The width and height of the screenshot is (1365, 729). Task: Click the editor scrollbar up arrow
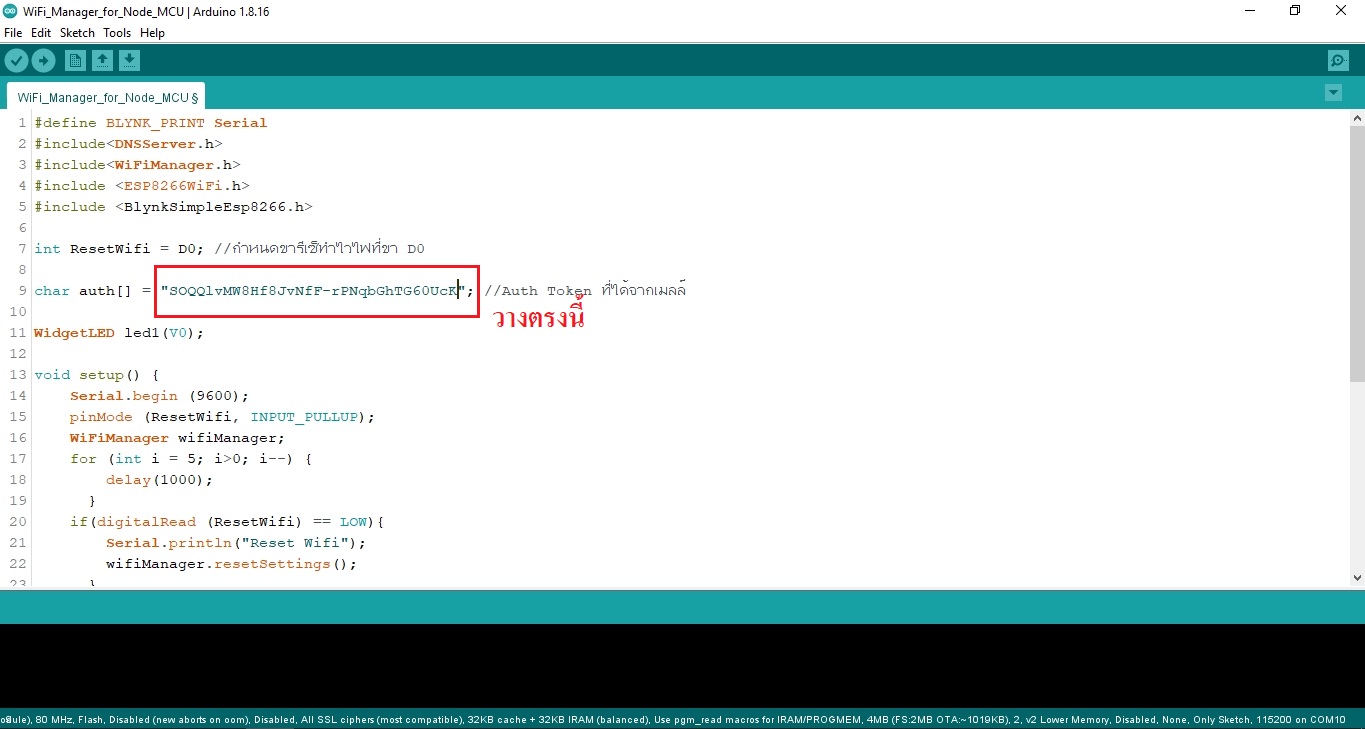pos(1357,118)
